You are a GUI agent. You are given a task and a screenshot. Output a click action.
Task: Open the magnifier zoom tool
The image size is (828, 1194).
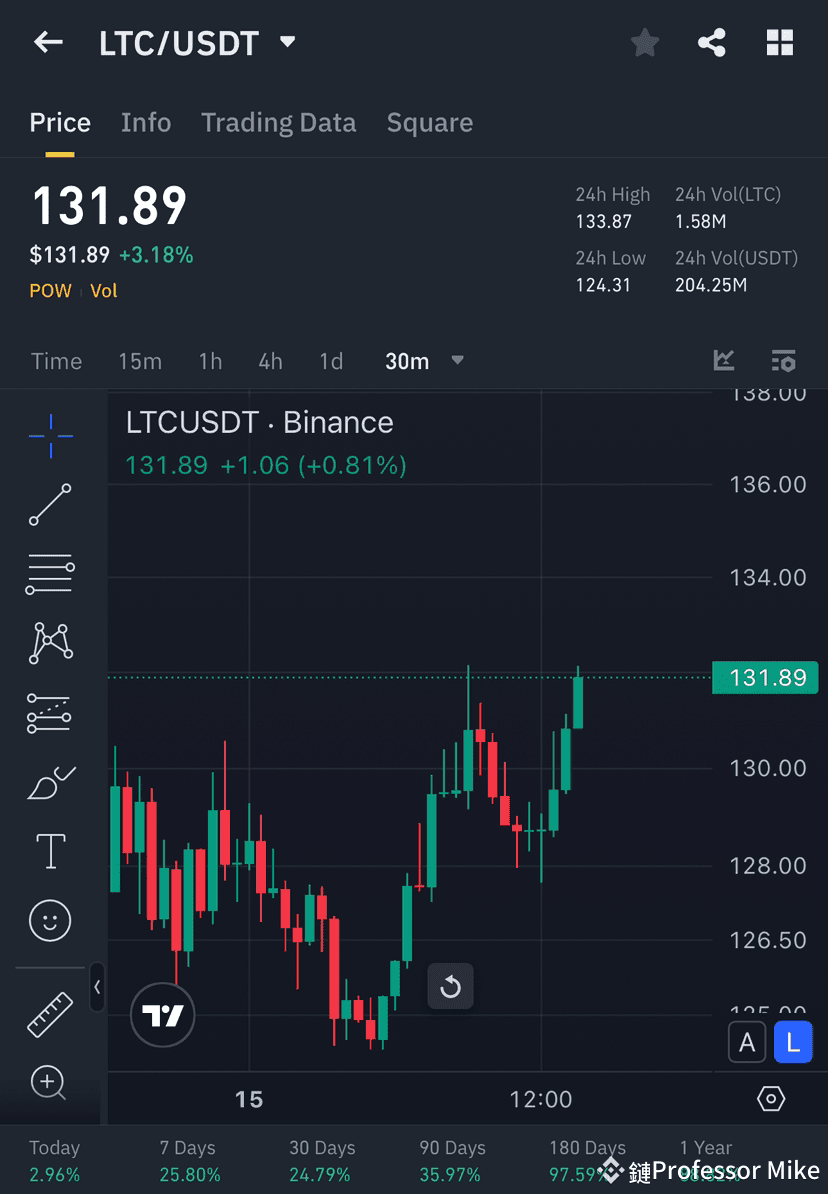coord(50,1083)
